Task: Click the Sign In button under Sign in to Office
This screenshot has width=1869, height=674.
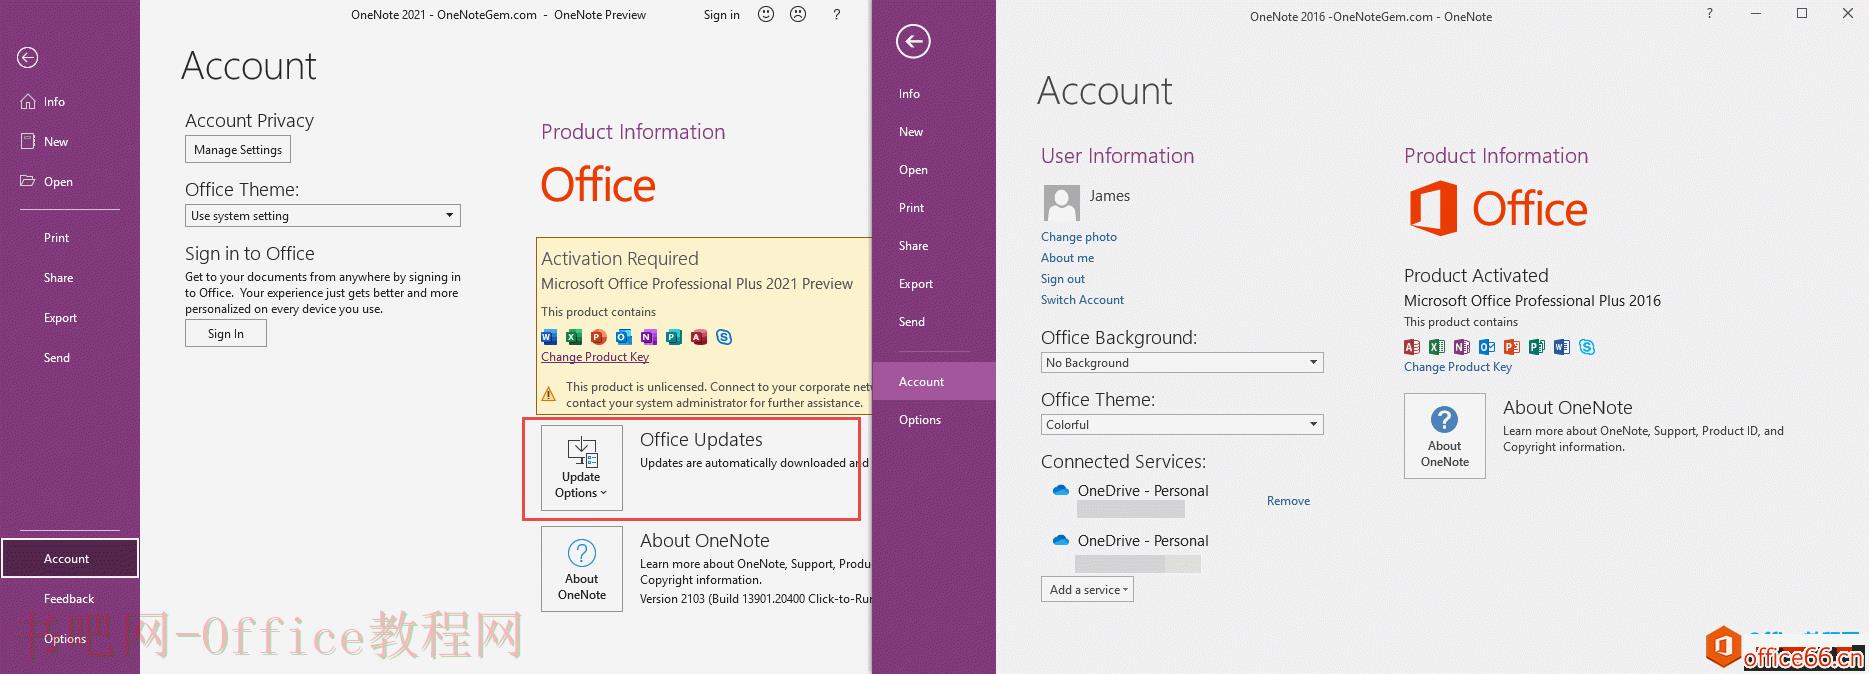Action: 226,334
